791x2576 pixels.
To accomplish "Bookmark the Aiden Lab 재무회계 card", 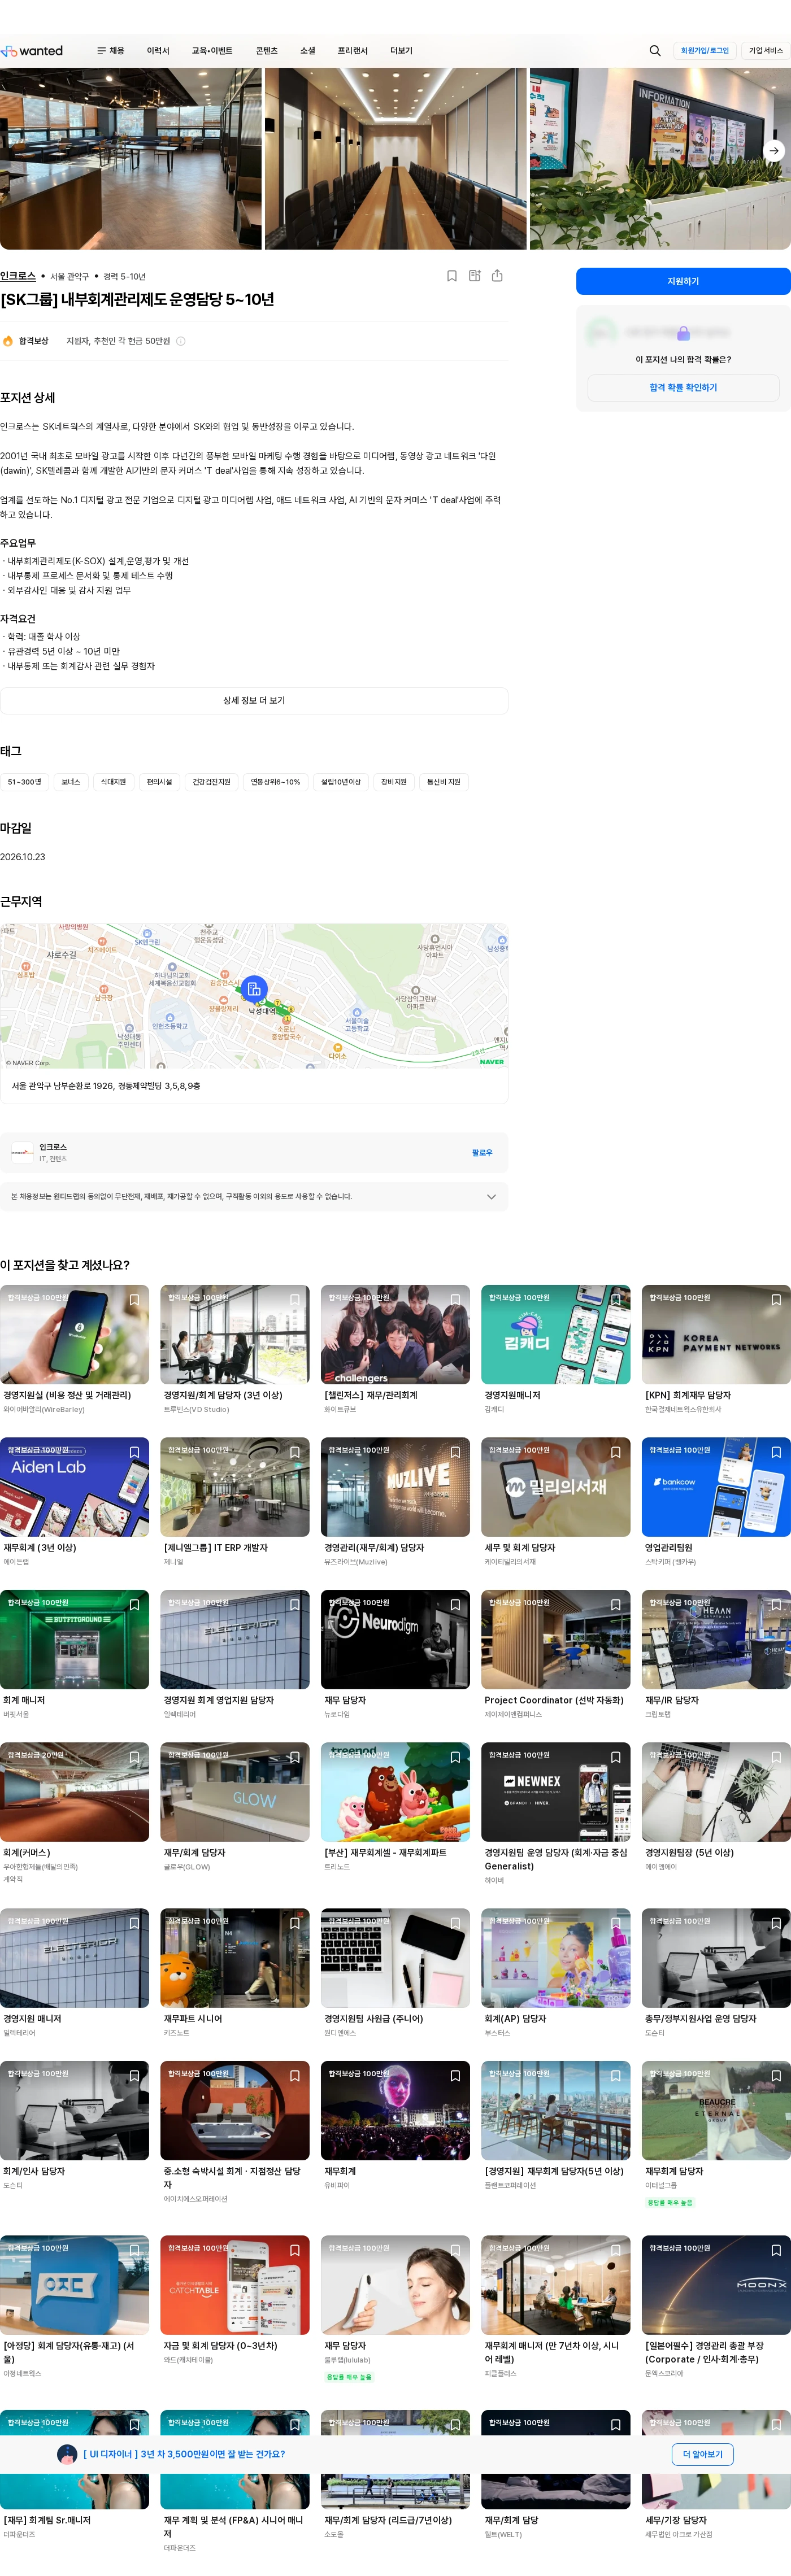I will click(134, 1452).
